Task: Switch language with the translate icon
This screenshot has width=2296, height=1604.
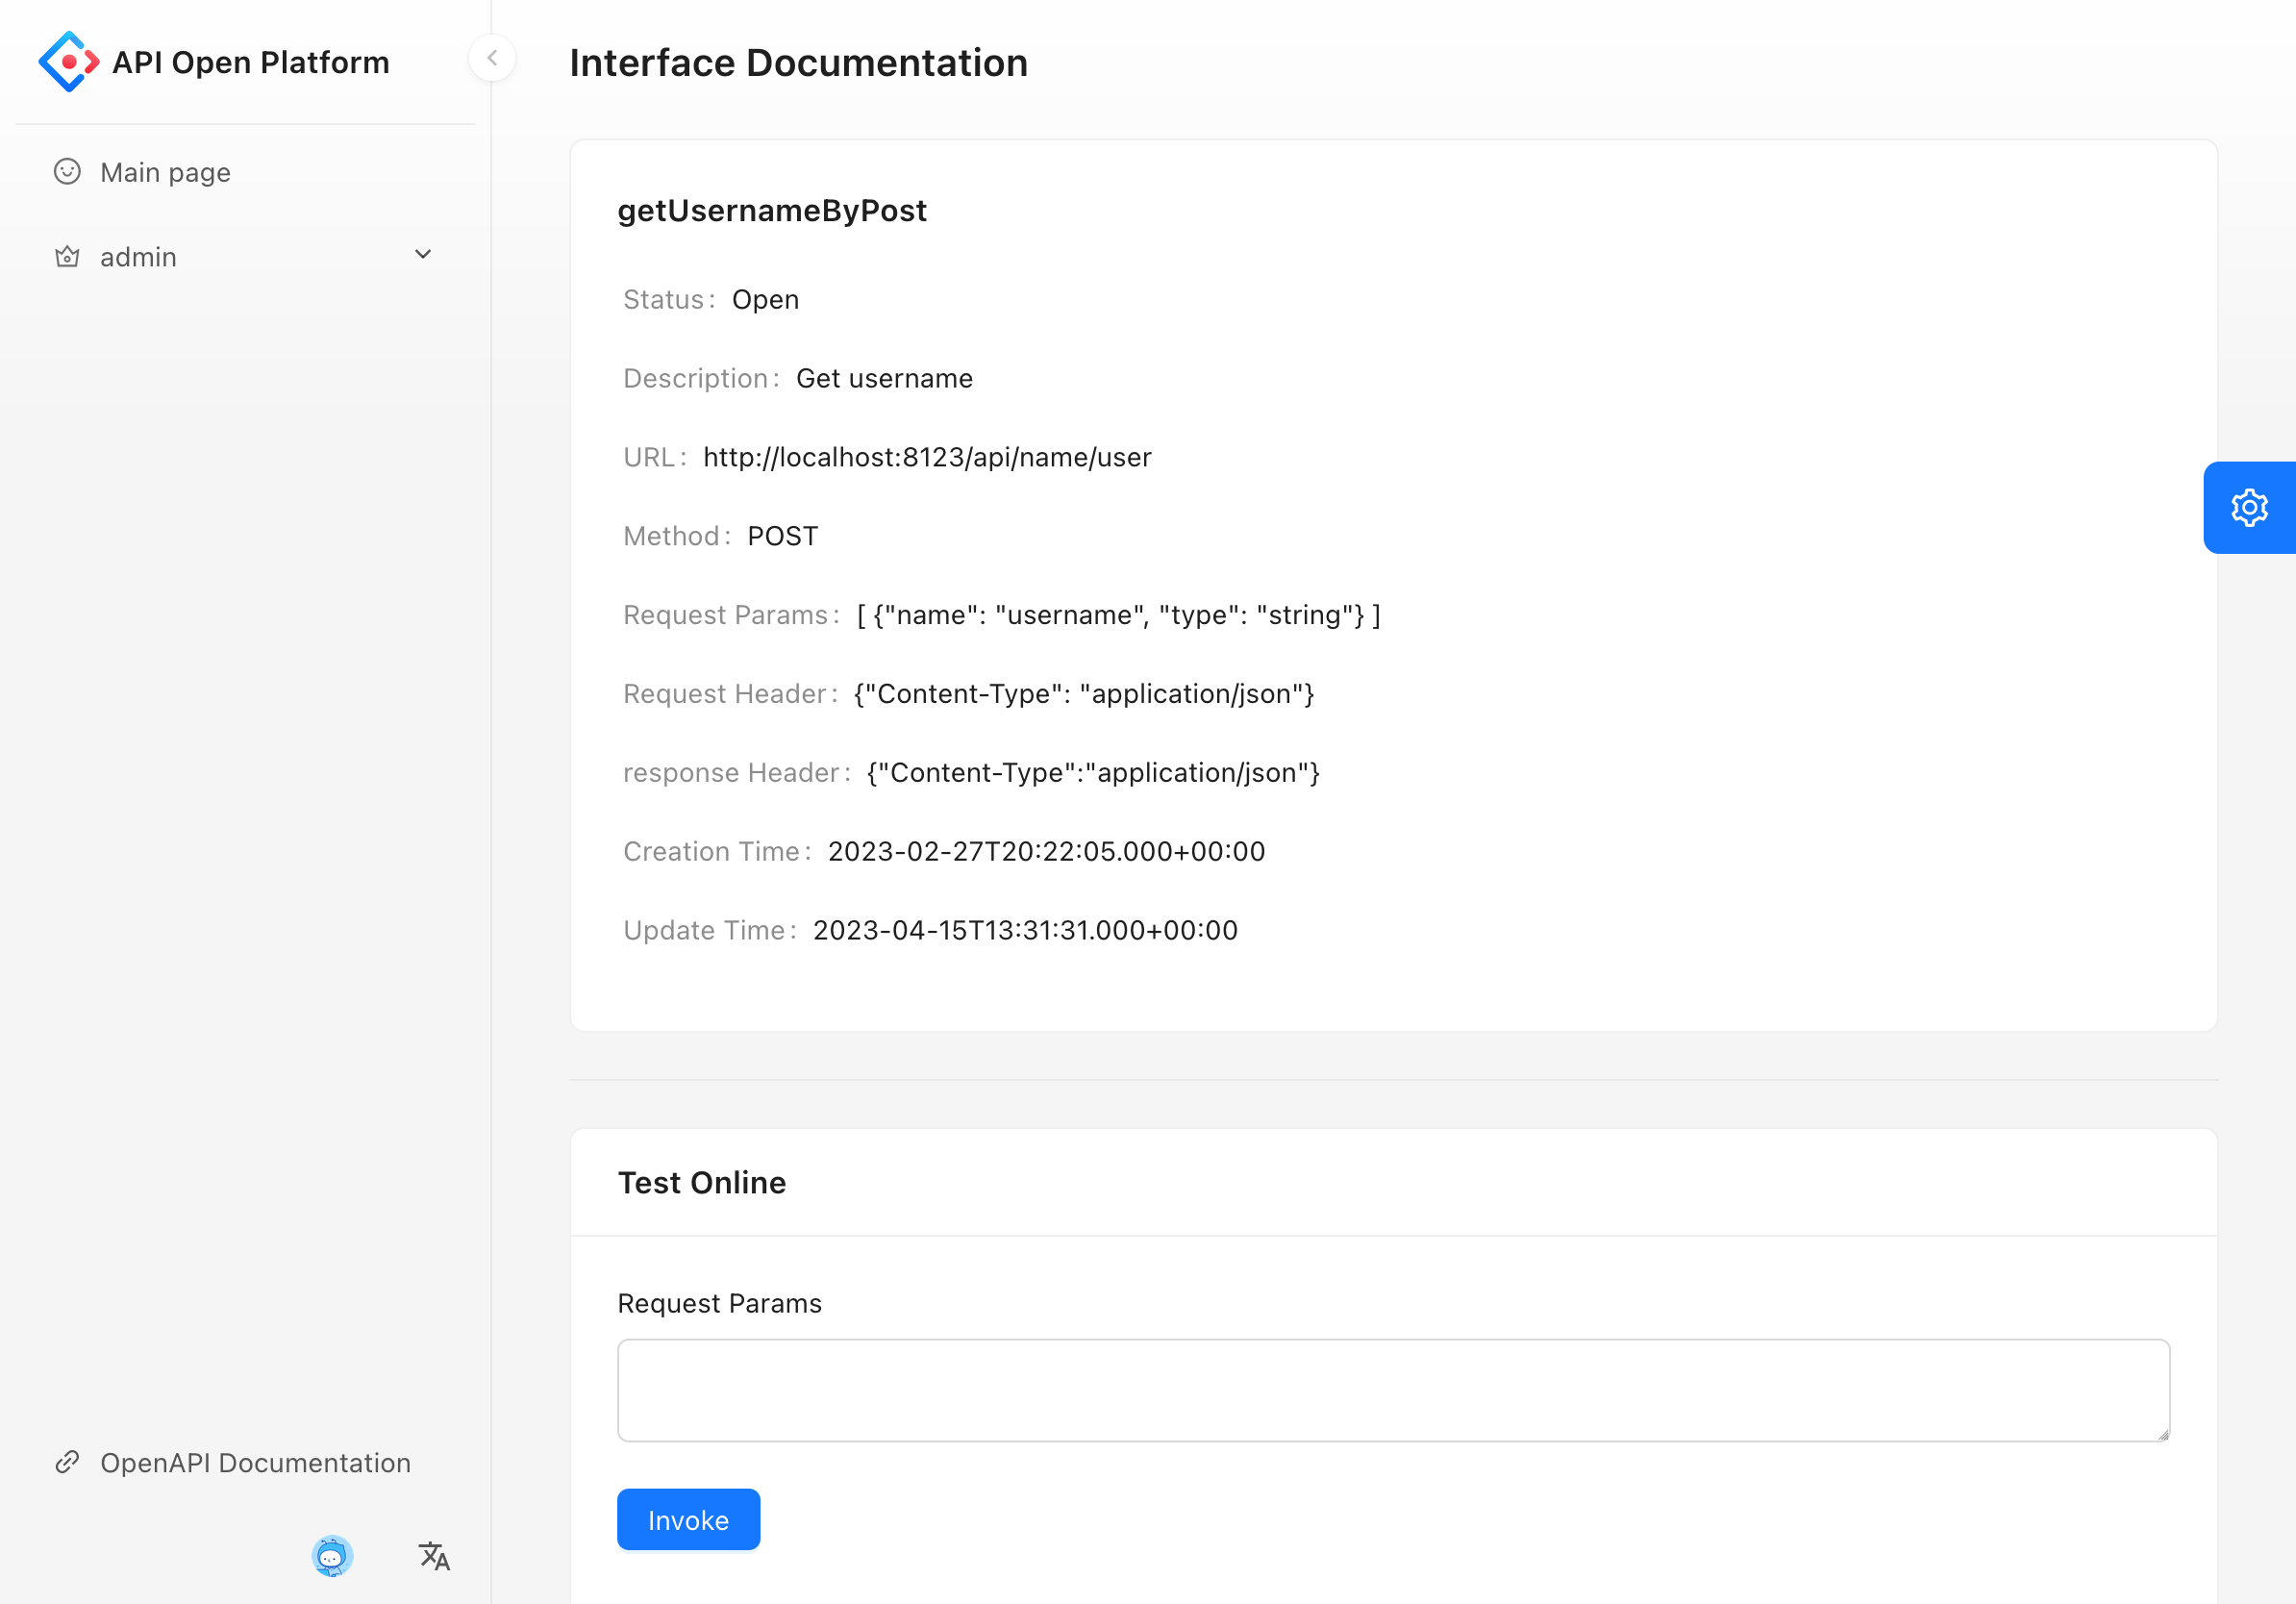Action: pyautogui.click(x=434, y=1556)
